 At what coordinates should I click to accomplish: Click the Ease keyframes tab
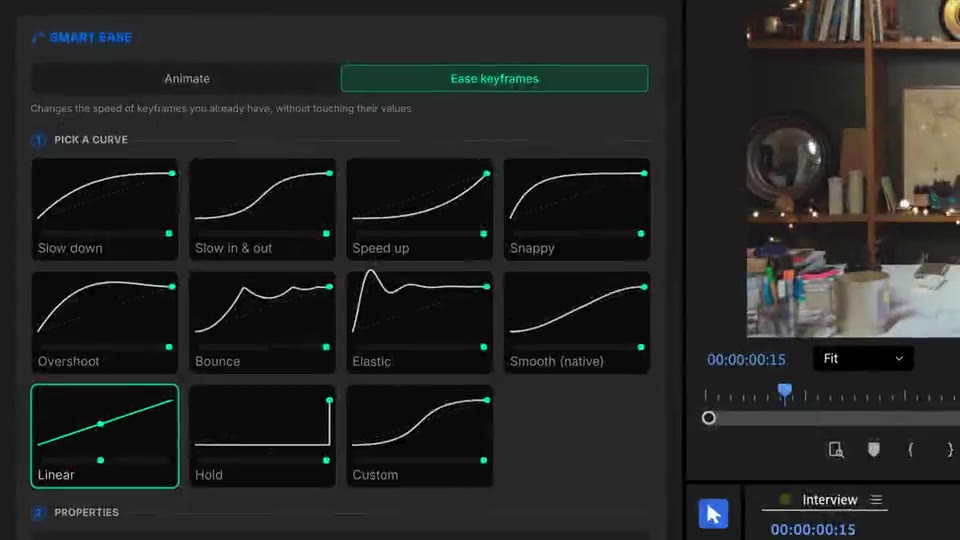tap(494, 78)
